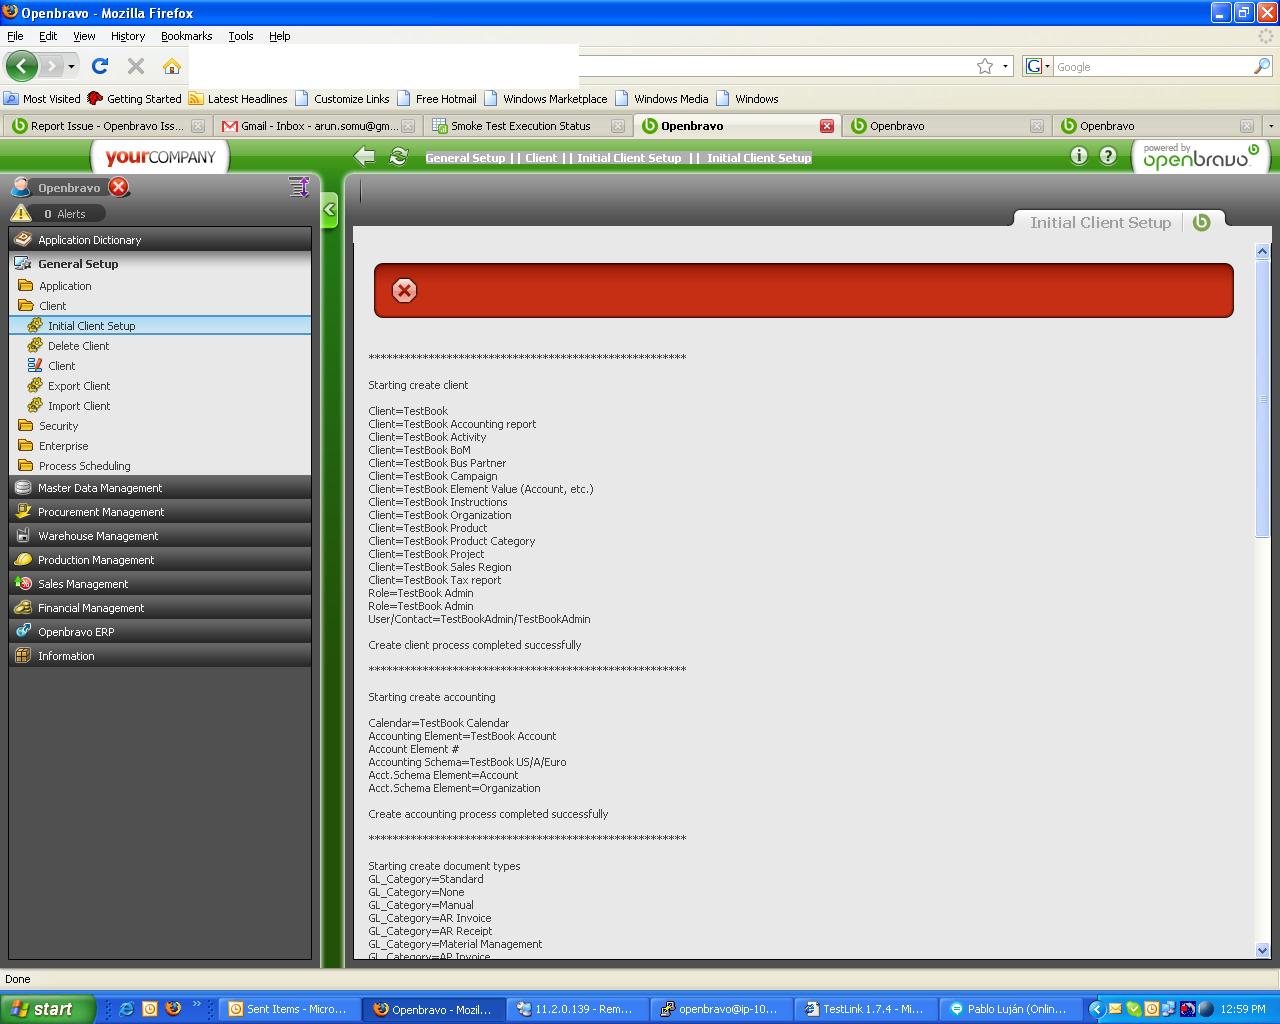Viewport: 1280px width, 1024px height.
Task: Collapse the left menu with green arrow handle
Action: click(x=329, y=210)
